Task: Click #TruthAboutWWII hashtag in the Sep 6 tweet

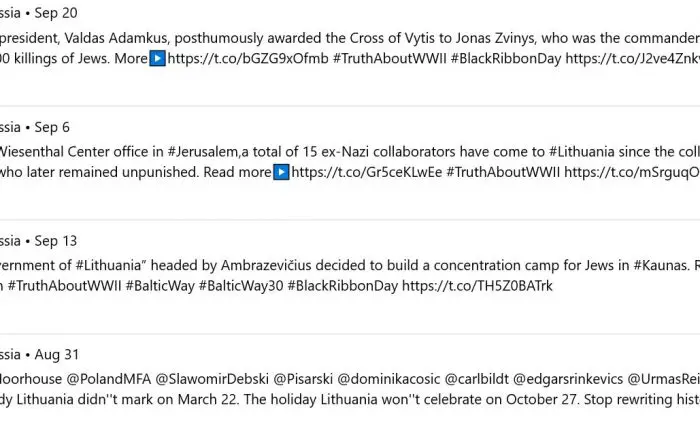Action: pyautogui.click(x=503, y=172)
